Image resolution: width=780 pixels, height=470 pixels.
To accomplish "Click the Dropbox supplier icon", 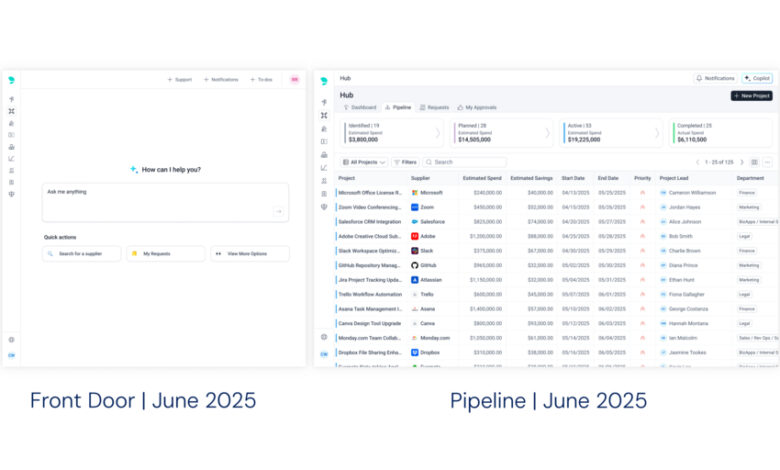I will [x=415, y=352].
